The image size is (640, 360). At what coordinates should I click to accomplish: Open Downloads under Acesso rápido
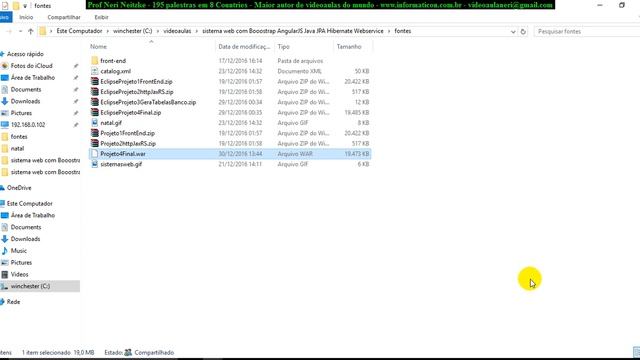coord(25,101)
